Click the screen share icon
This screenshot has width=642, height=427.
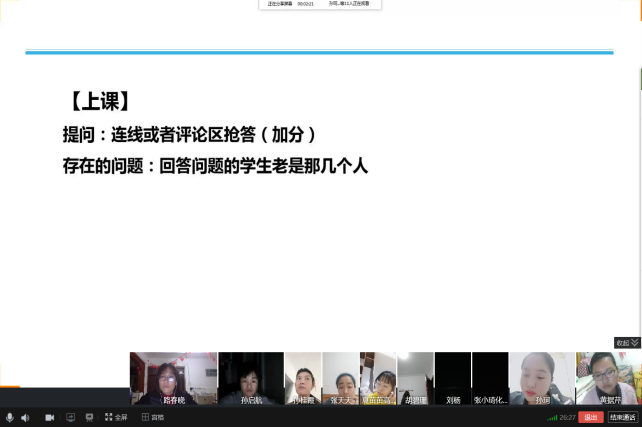(x=69, y=417)
